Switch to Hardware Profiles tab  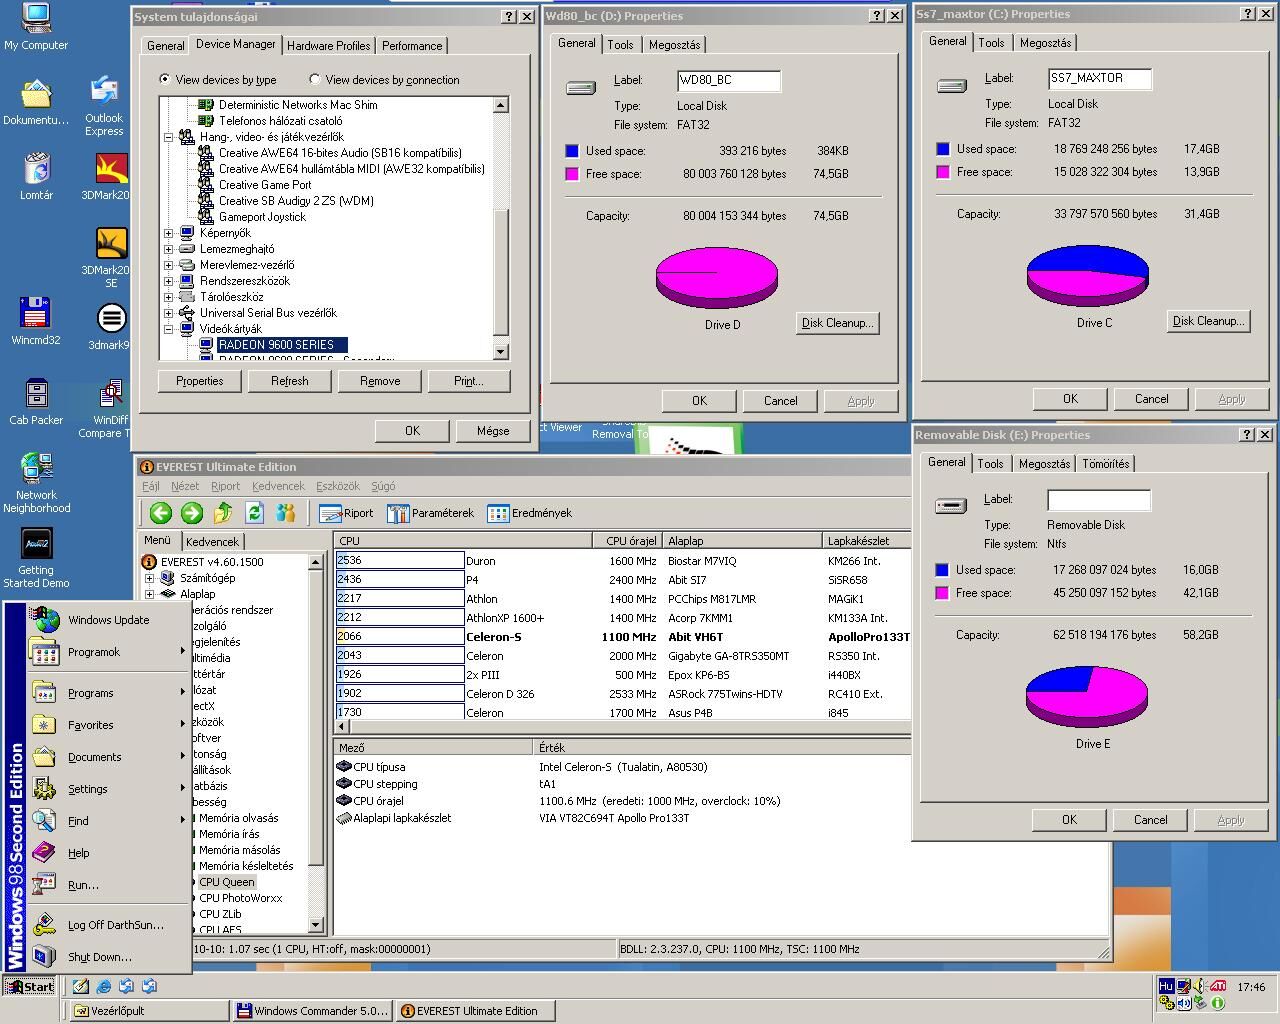tap(328, 46)
